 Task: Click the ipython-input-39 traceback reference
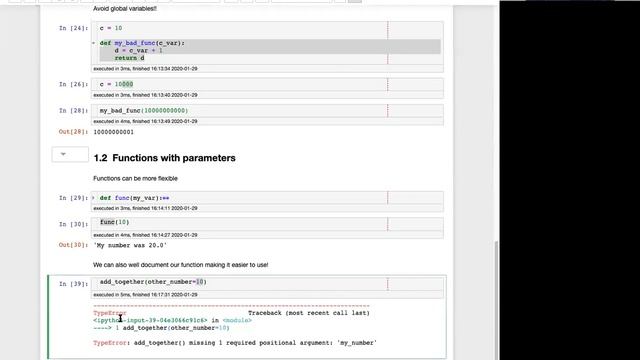click(x=150, y=320)
